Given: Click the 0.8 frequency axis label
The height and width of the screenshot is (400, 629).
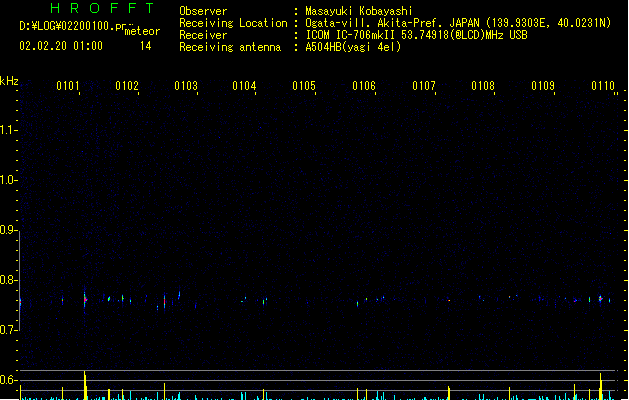Looking at the screenshot, I should (x=8, y=280).
